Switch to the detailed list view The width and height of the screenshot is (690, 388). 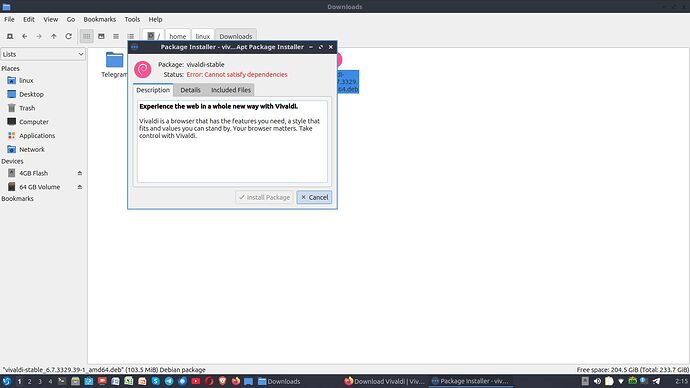point(131,37)
